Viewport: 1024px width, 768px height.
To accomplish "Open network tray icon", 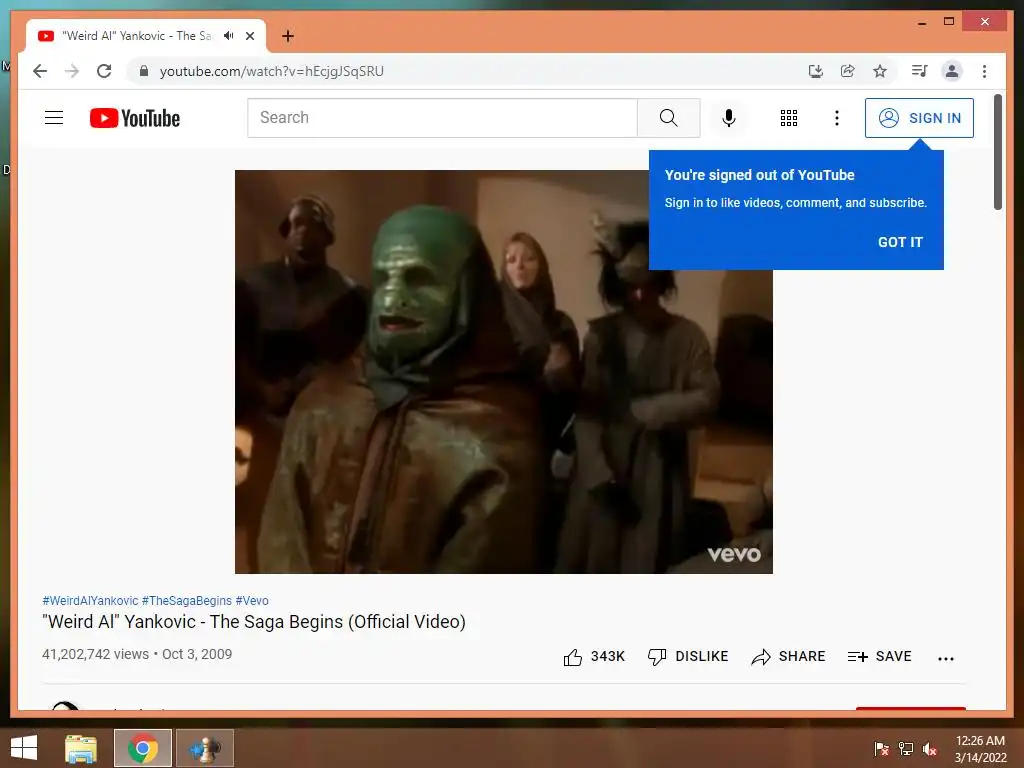I will (x=906, y=749).
